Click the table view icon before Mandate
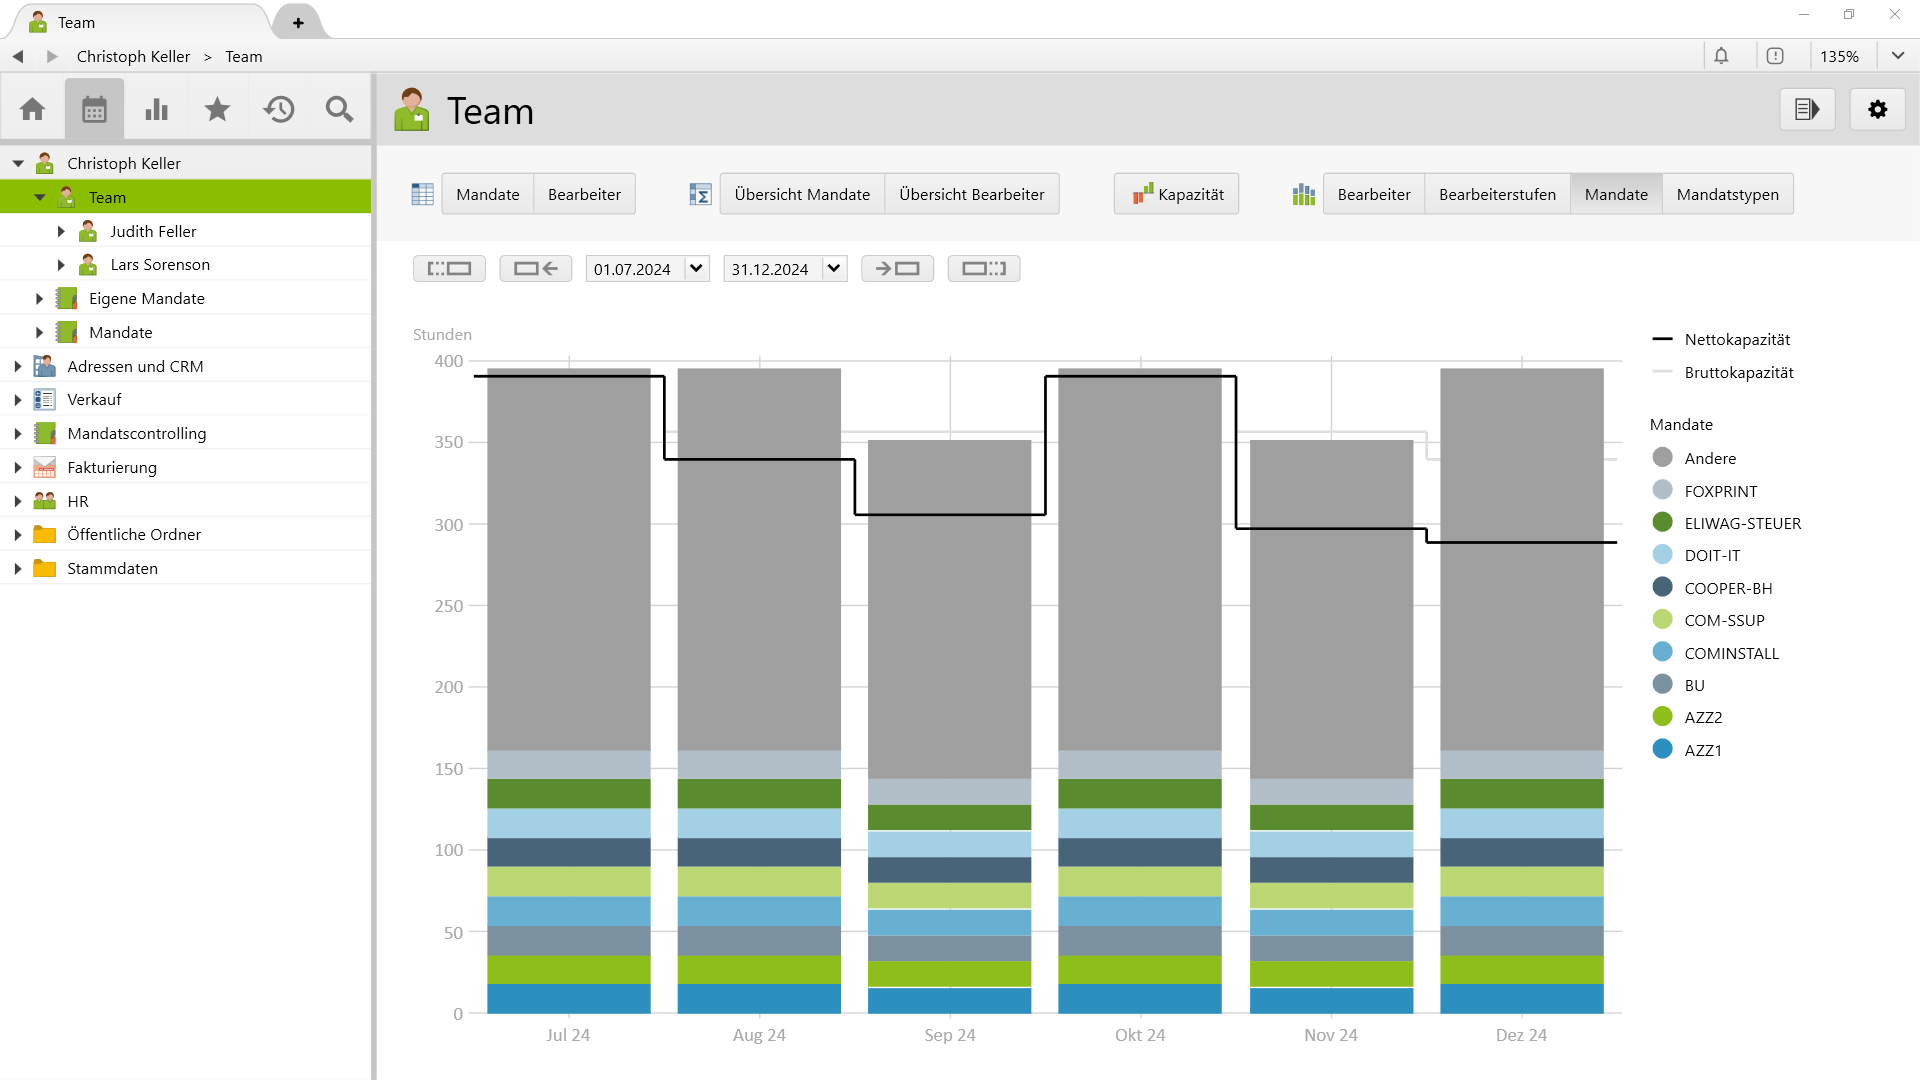Viewport: 1920px width, 1080px height. [x=422, y=193]
